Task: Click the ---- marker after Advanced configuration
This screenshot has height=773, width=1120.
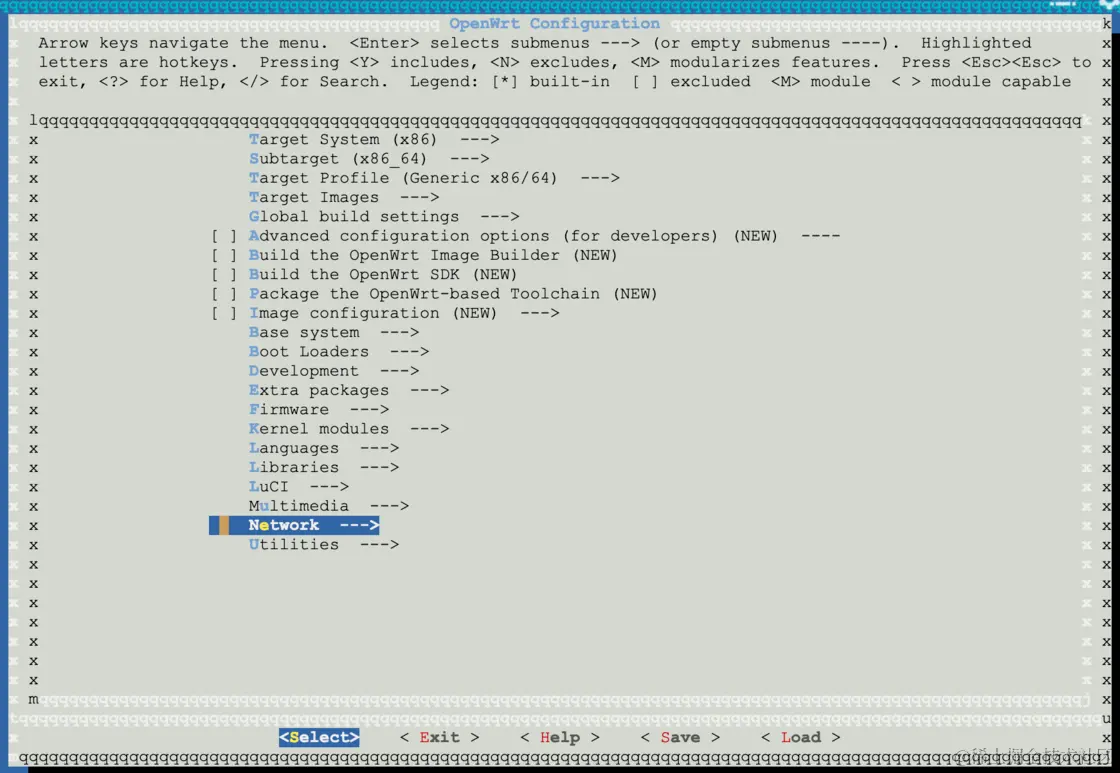Action: tap(821, 236)
